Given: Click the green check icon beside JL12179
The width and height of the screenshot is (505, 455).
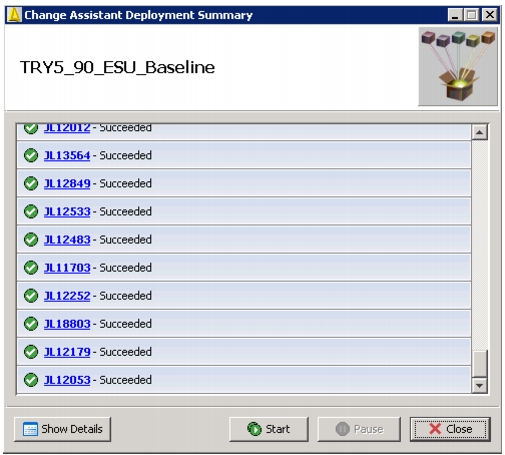Looking at the screenshot, I should click(x=31, y=352).
